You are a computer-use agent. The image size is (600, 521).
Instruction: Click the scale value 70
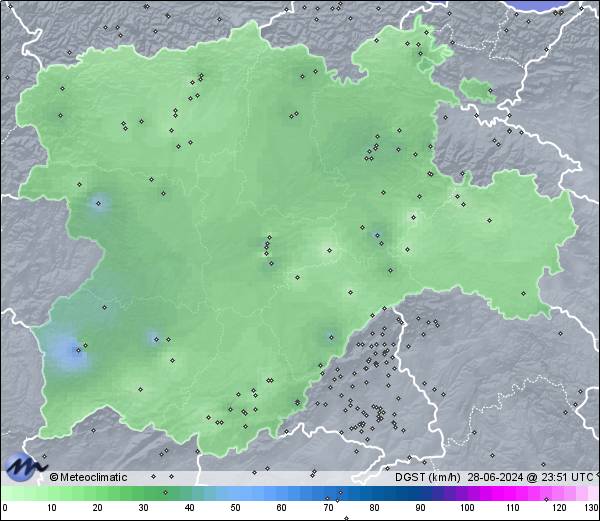(328, 508)
